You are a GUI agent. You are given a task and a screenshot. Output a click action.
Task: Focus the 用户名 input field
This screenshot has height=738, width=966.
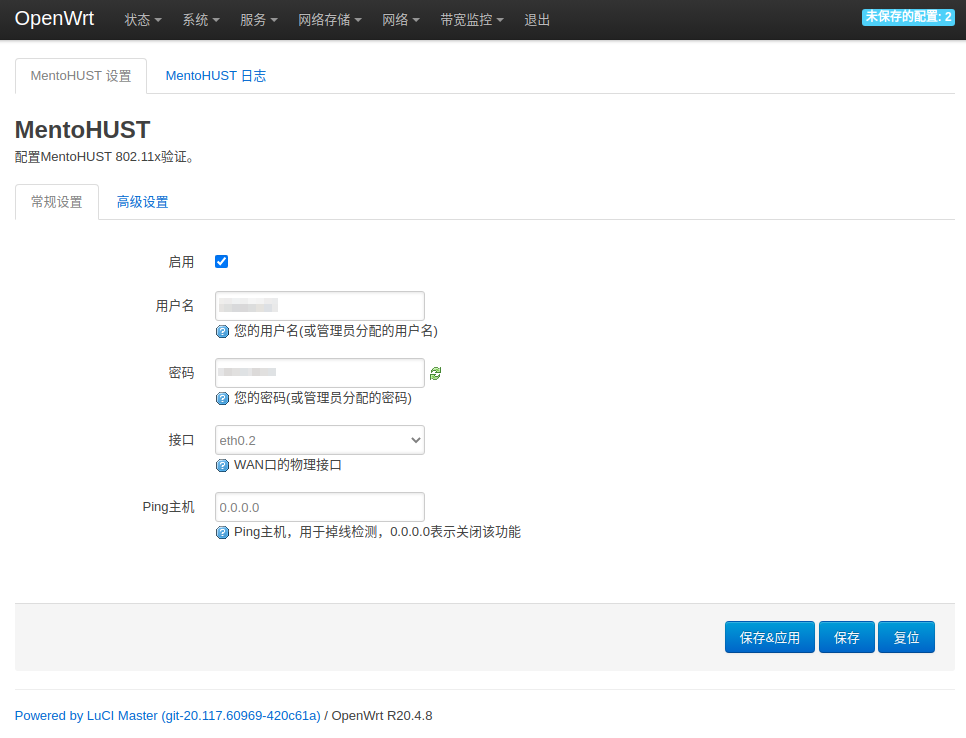coord(320,306)
